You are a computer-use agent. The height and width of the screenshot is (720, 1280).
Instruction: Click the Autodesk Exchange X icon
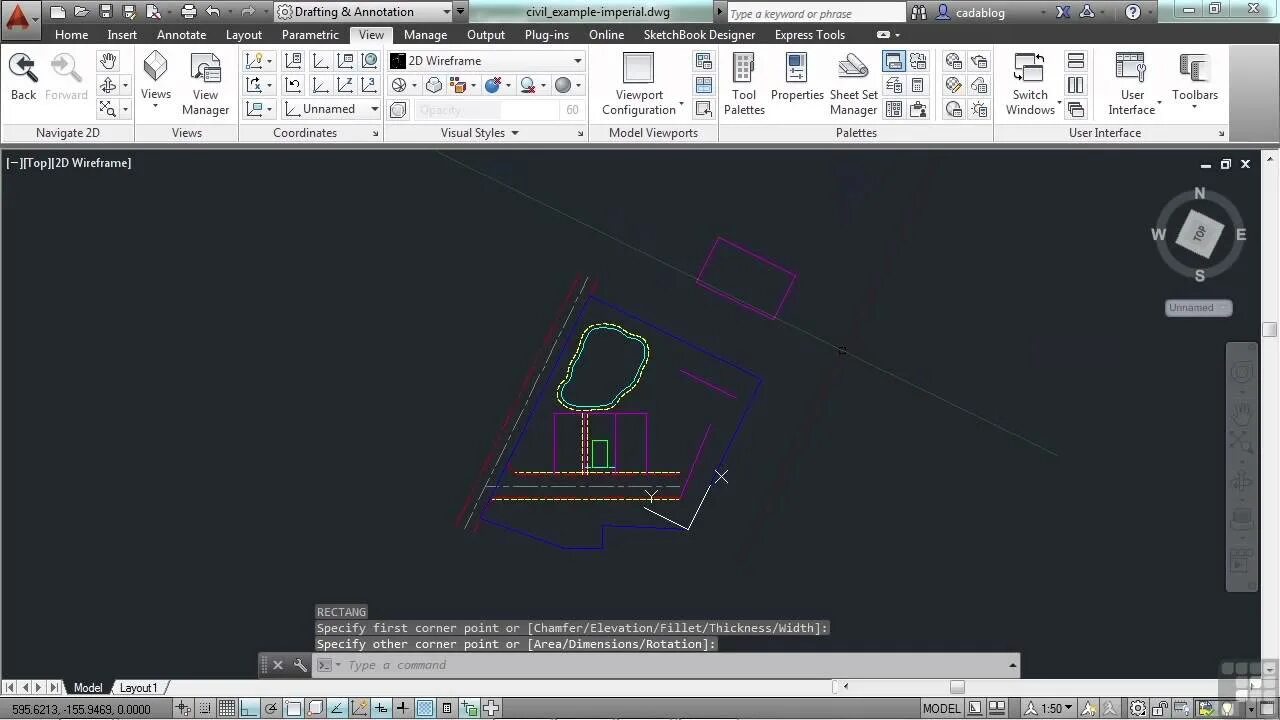(1063, 12)
